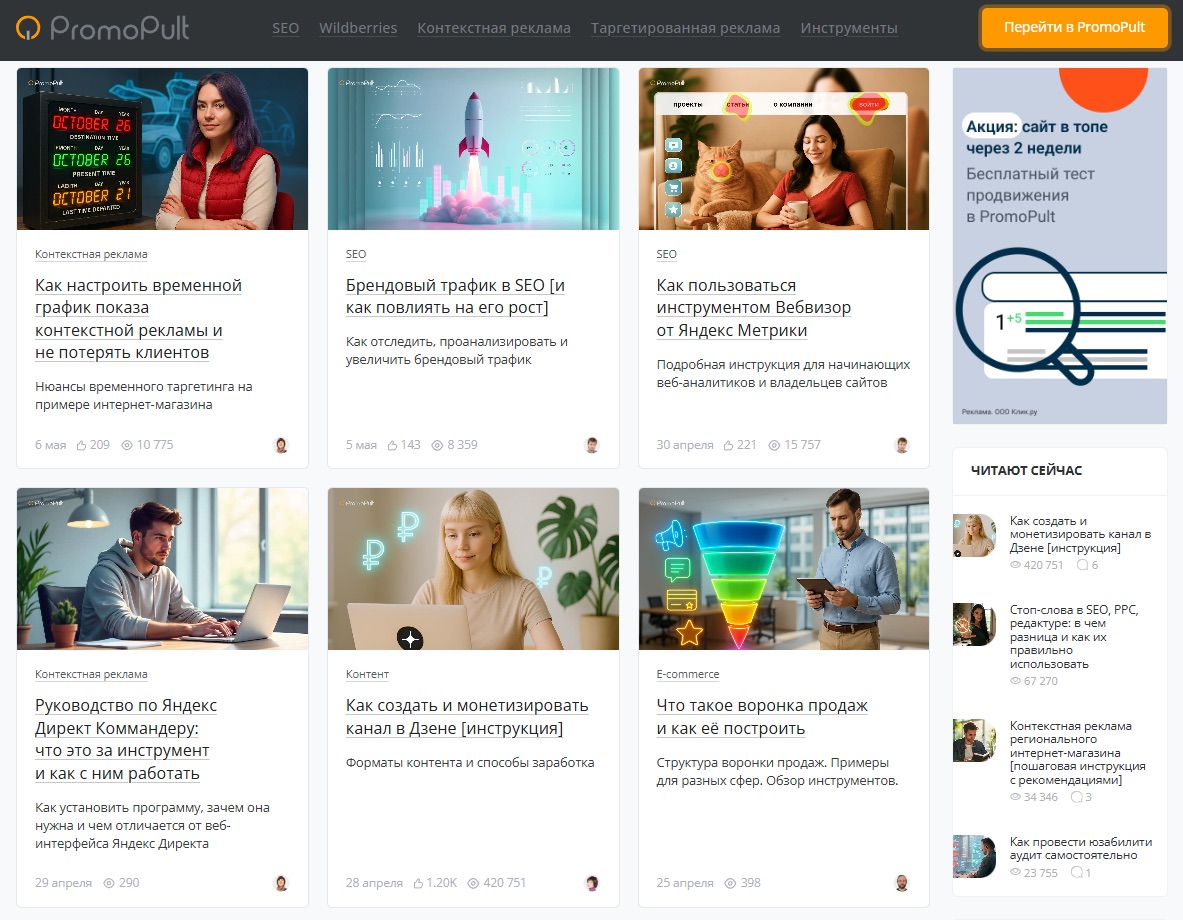Click sidebar eye icon showing 23 755
This screenshot has width=1183, height=920.
[1015, 872]
